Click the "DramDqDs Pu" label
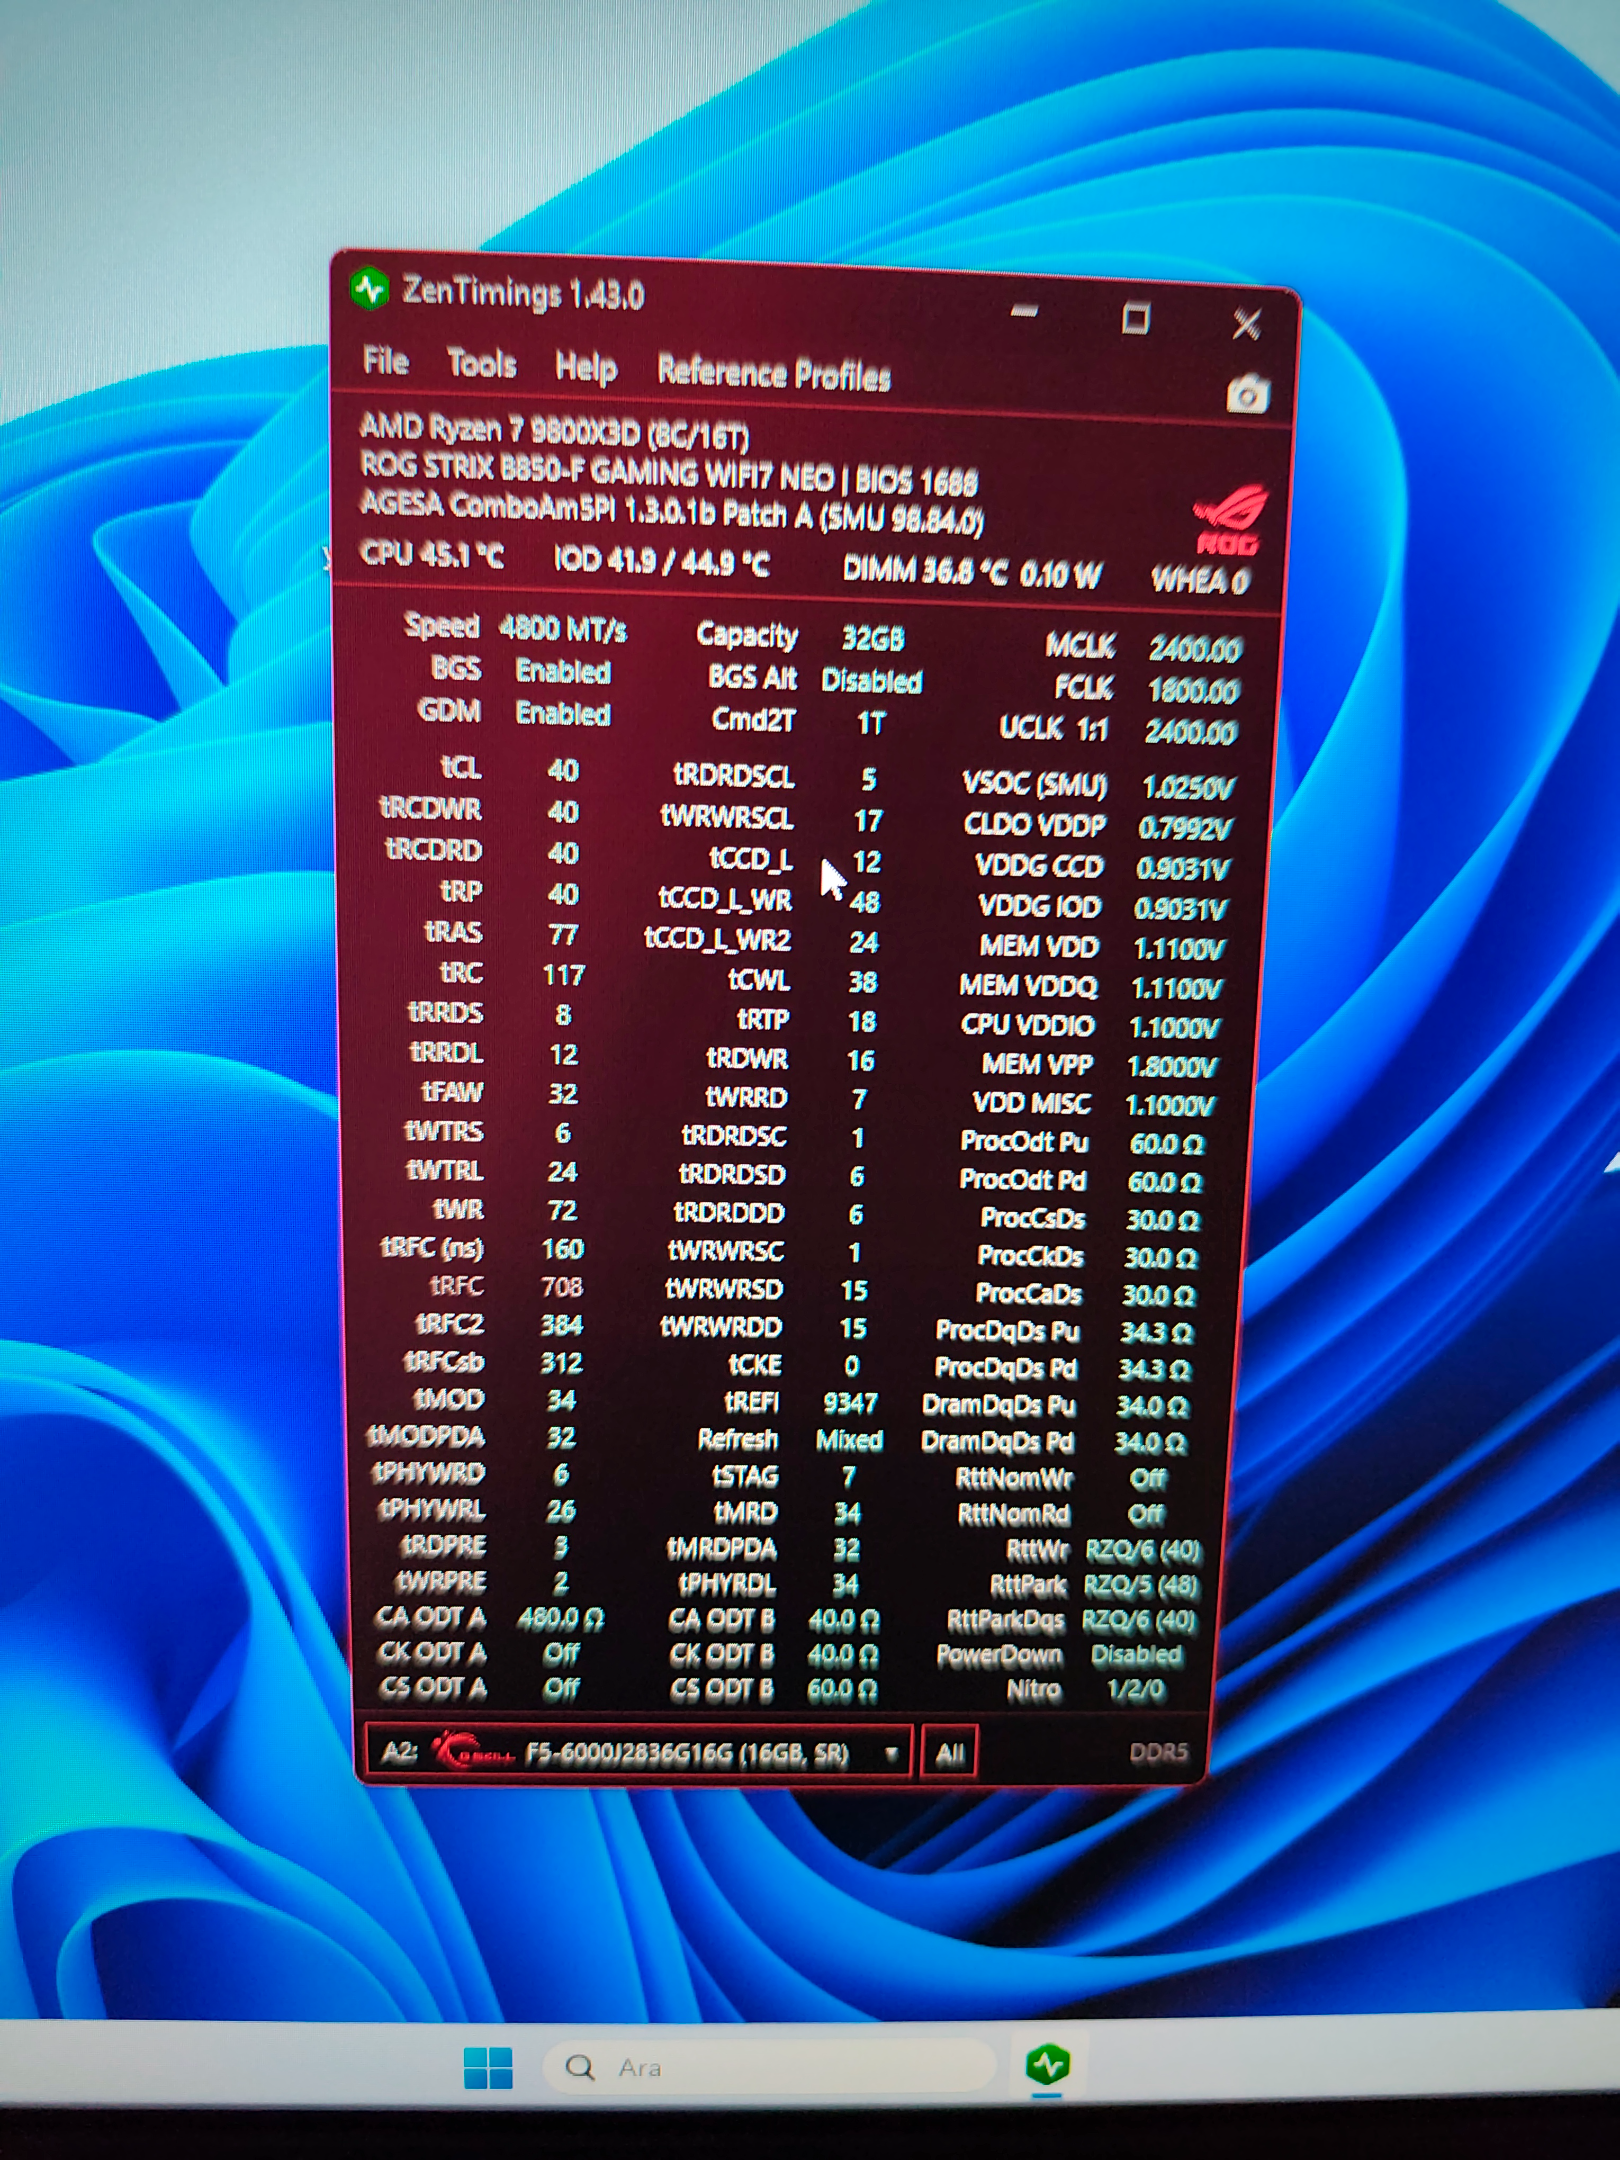This screenshot has width=1620, height=2160. coord(999,1405)
